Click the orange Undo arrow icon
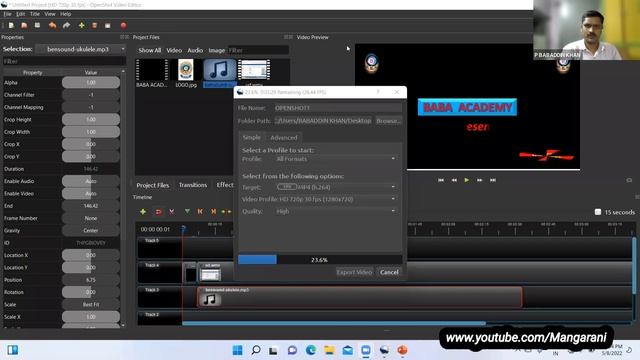640x360 pixels. click(x=52, y=25)
